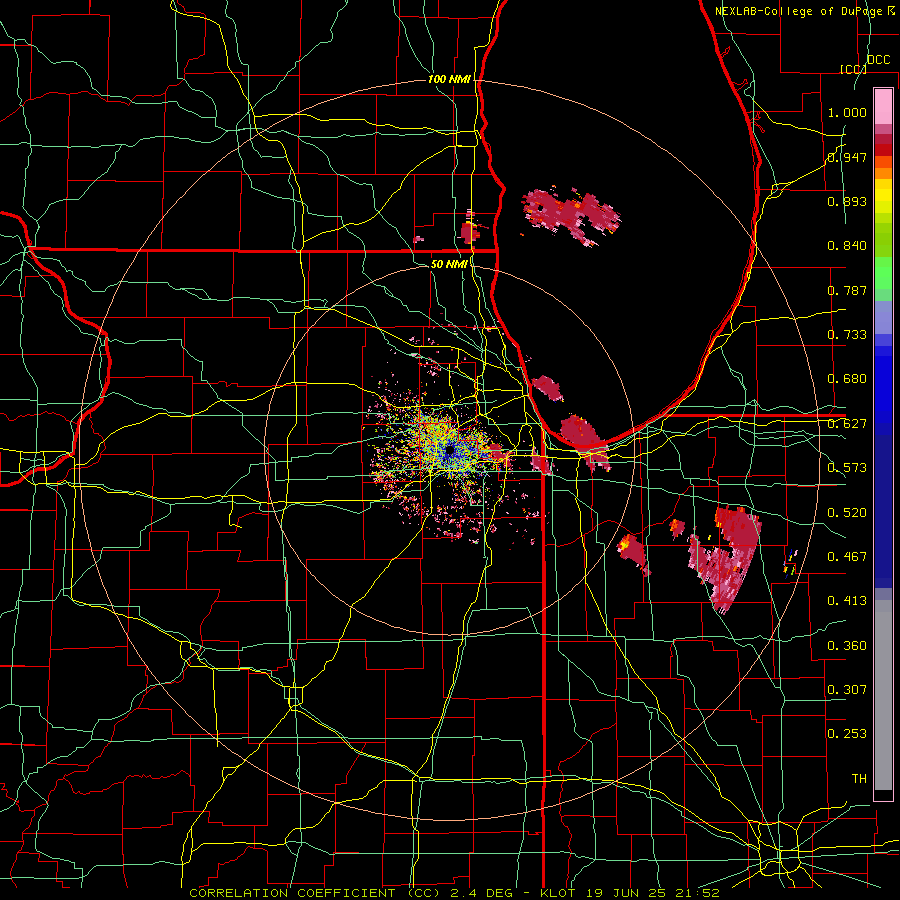Click the 0.253 scale value
Viewport: 900px width, 900px height.
[847, 734]
